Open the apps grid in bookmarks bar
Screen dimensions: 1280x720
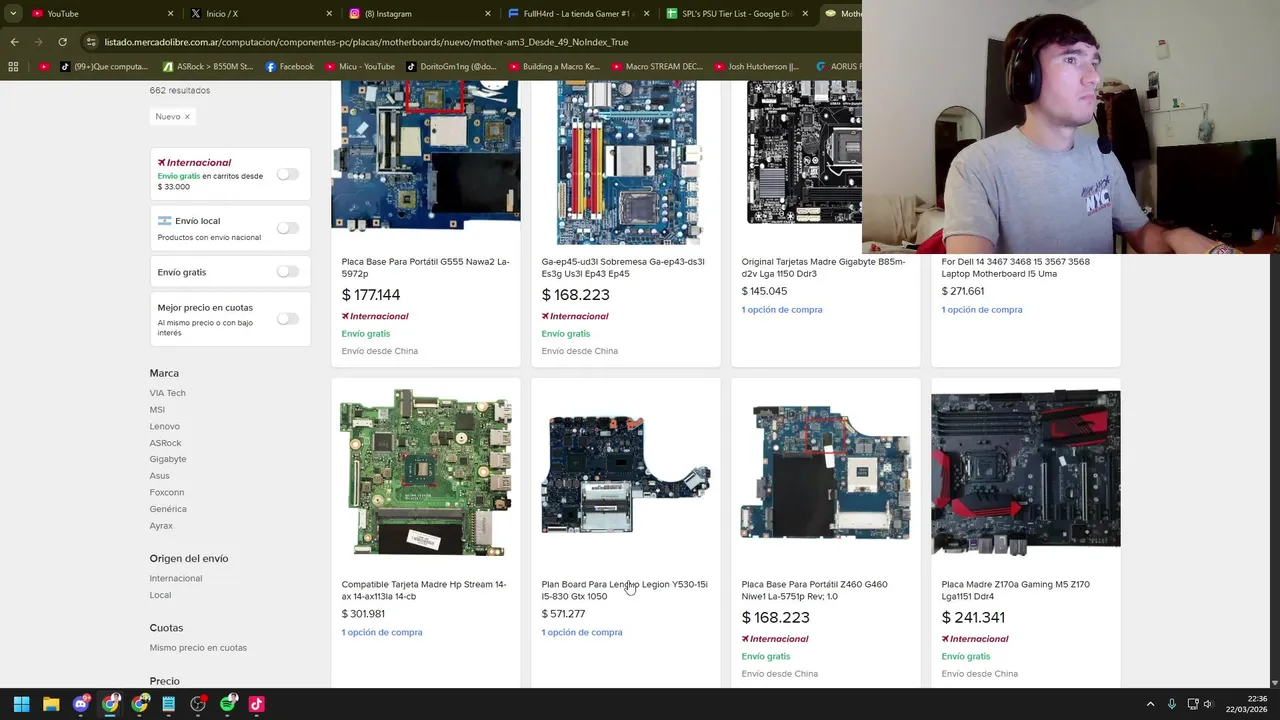[13, 67]
